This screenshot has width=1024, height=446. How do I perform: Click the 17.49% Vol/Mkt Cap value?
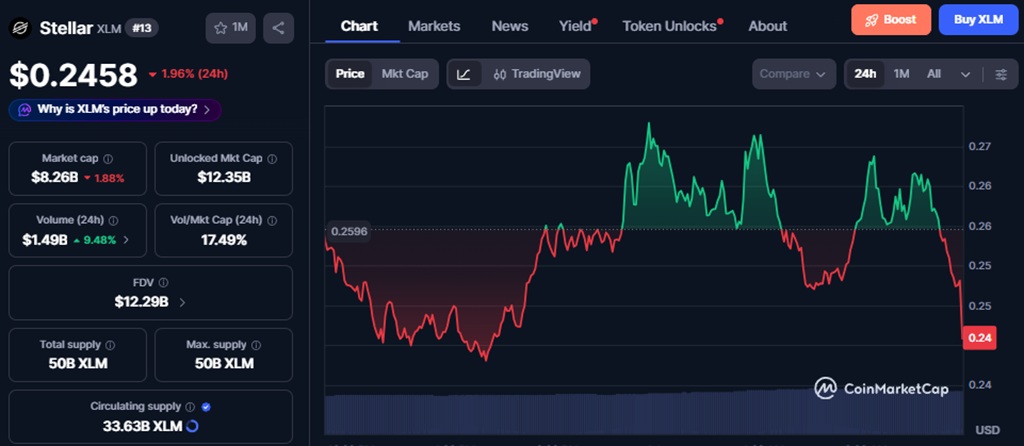[224, 240]
